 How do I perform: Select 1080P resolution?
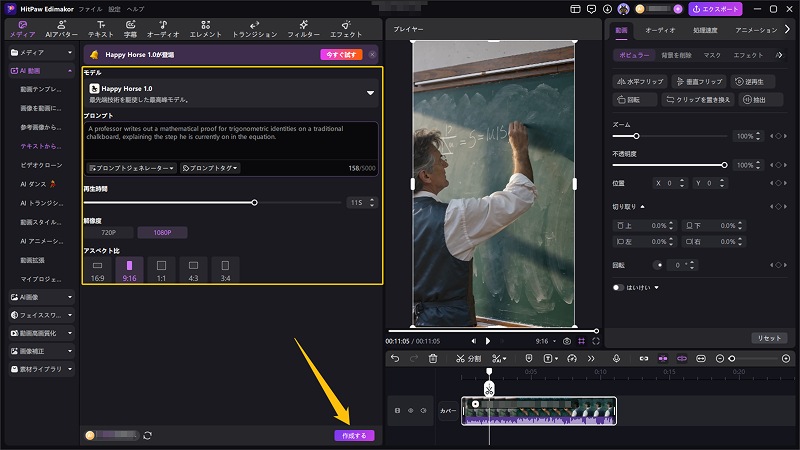pyautogui.click(x=162, y=233)
